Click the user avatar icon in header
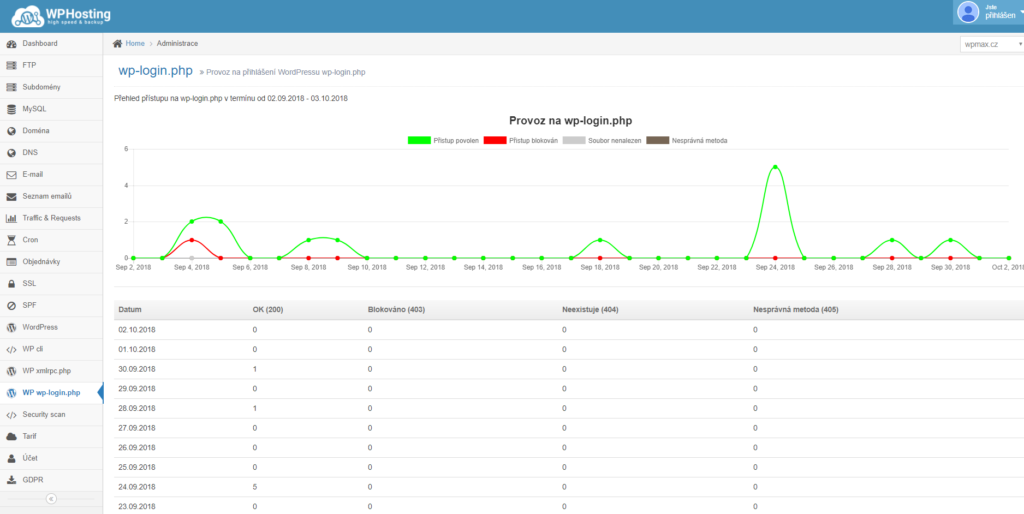Image resolution: width=1024 pixels, height=514 pixels. (x=968, y=12)
